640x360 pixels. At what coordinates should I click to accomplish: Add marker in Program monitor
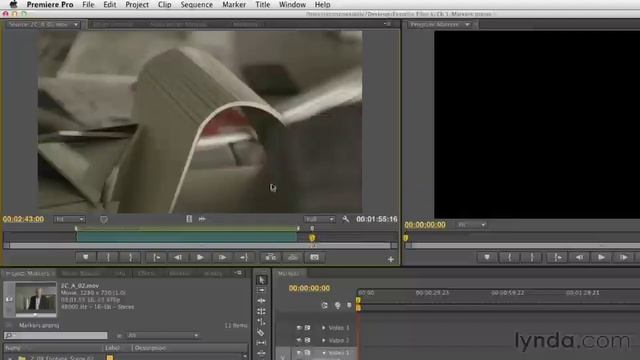point(487,258)
